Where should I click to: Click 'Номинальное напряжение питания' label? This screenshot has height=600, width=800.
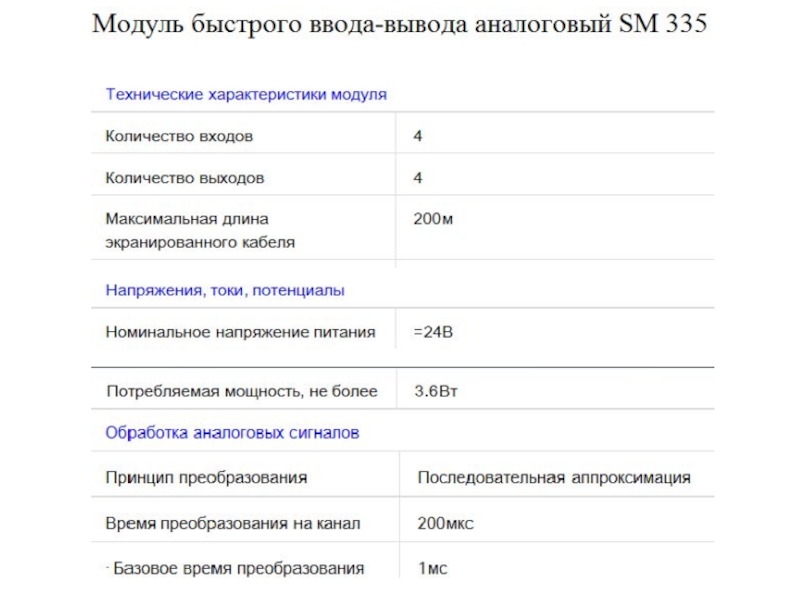[241, 332]
